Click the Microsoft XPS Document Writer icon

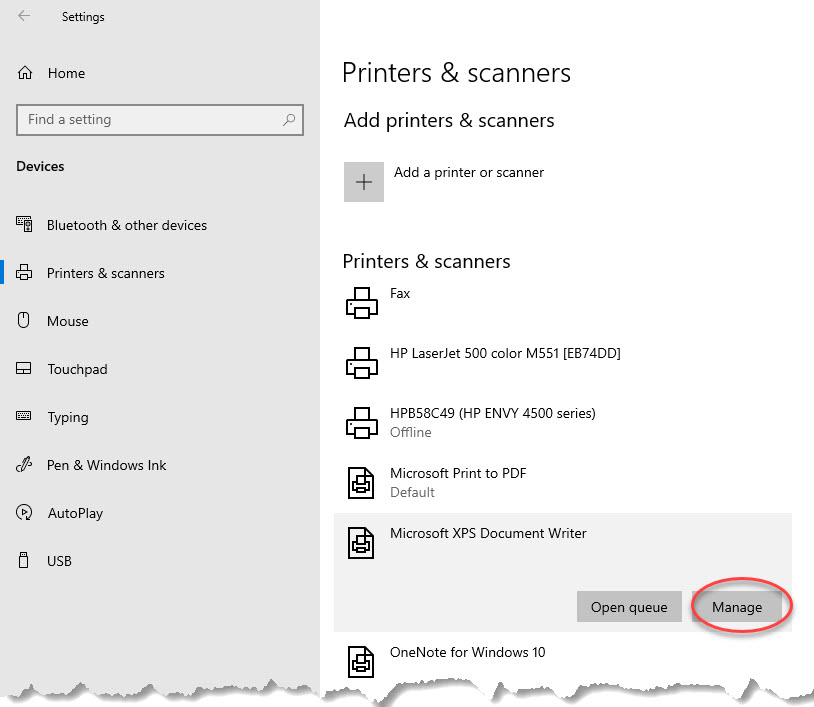click(x=361, y=543)
